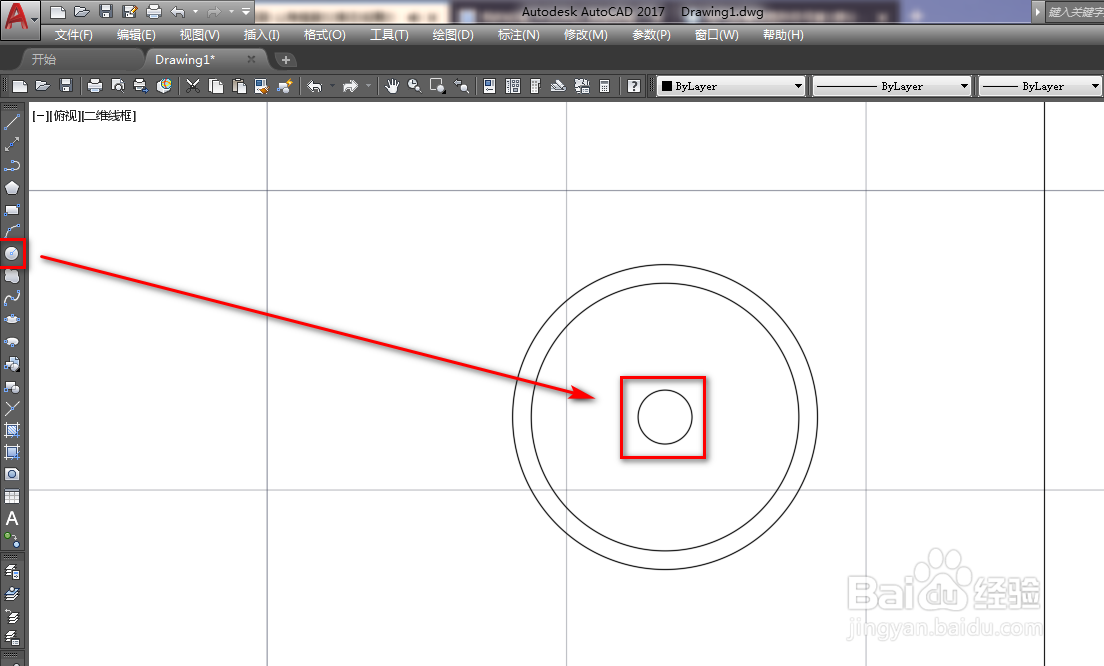This screenshot has width=1104, height=666.
Task: Select the Line tool in draw toolbar
Action: 12,122
